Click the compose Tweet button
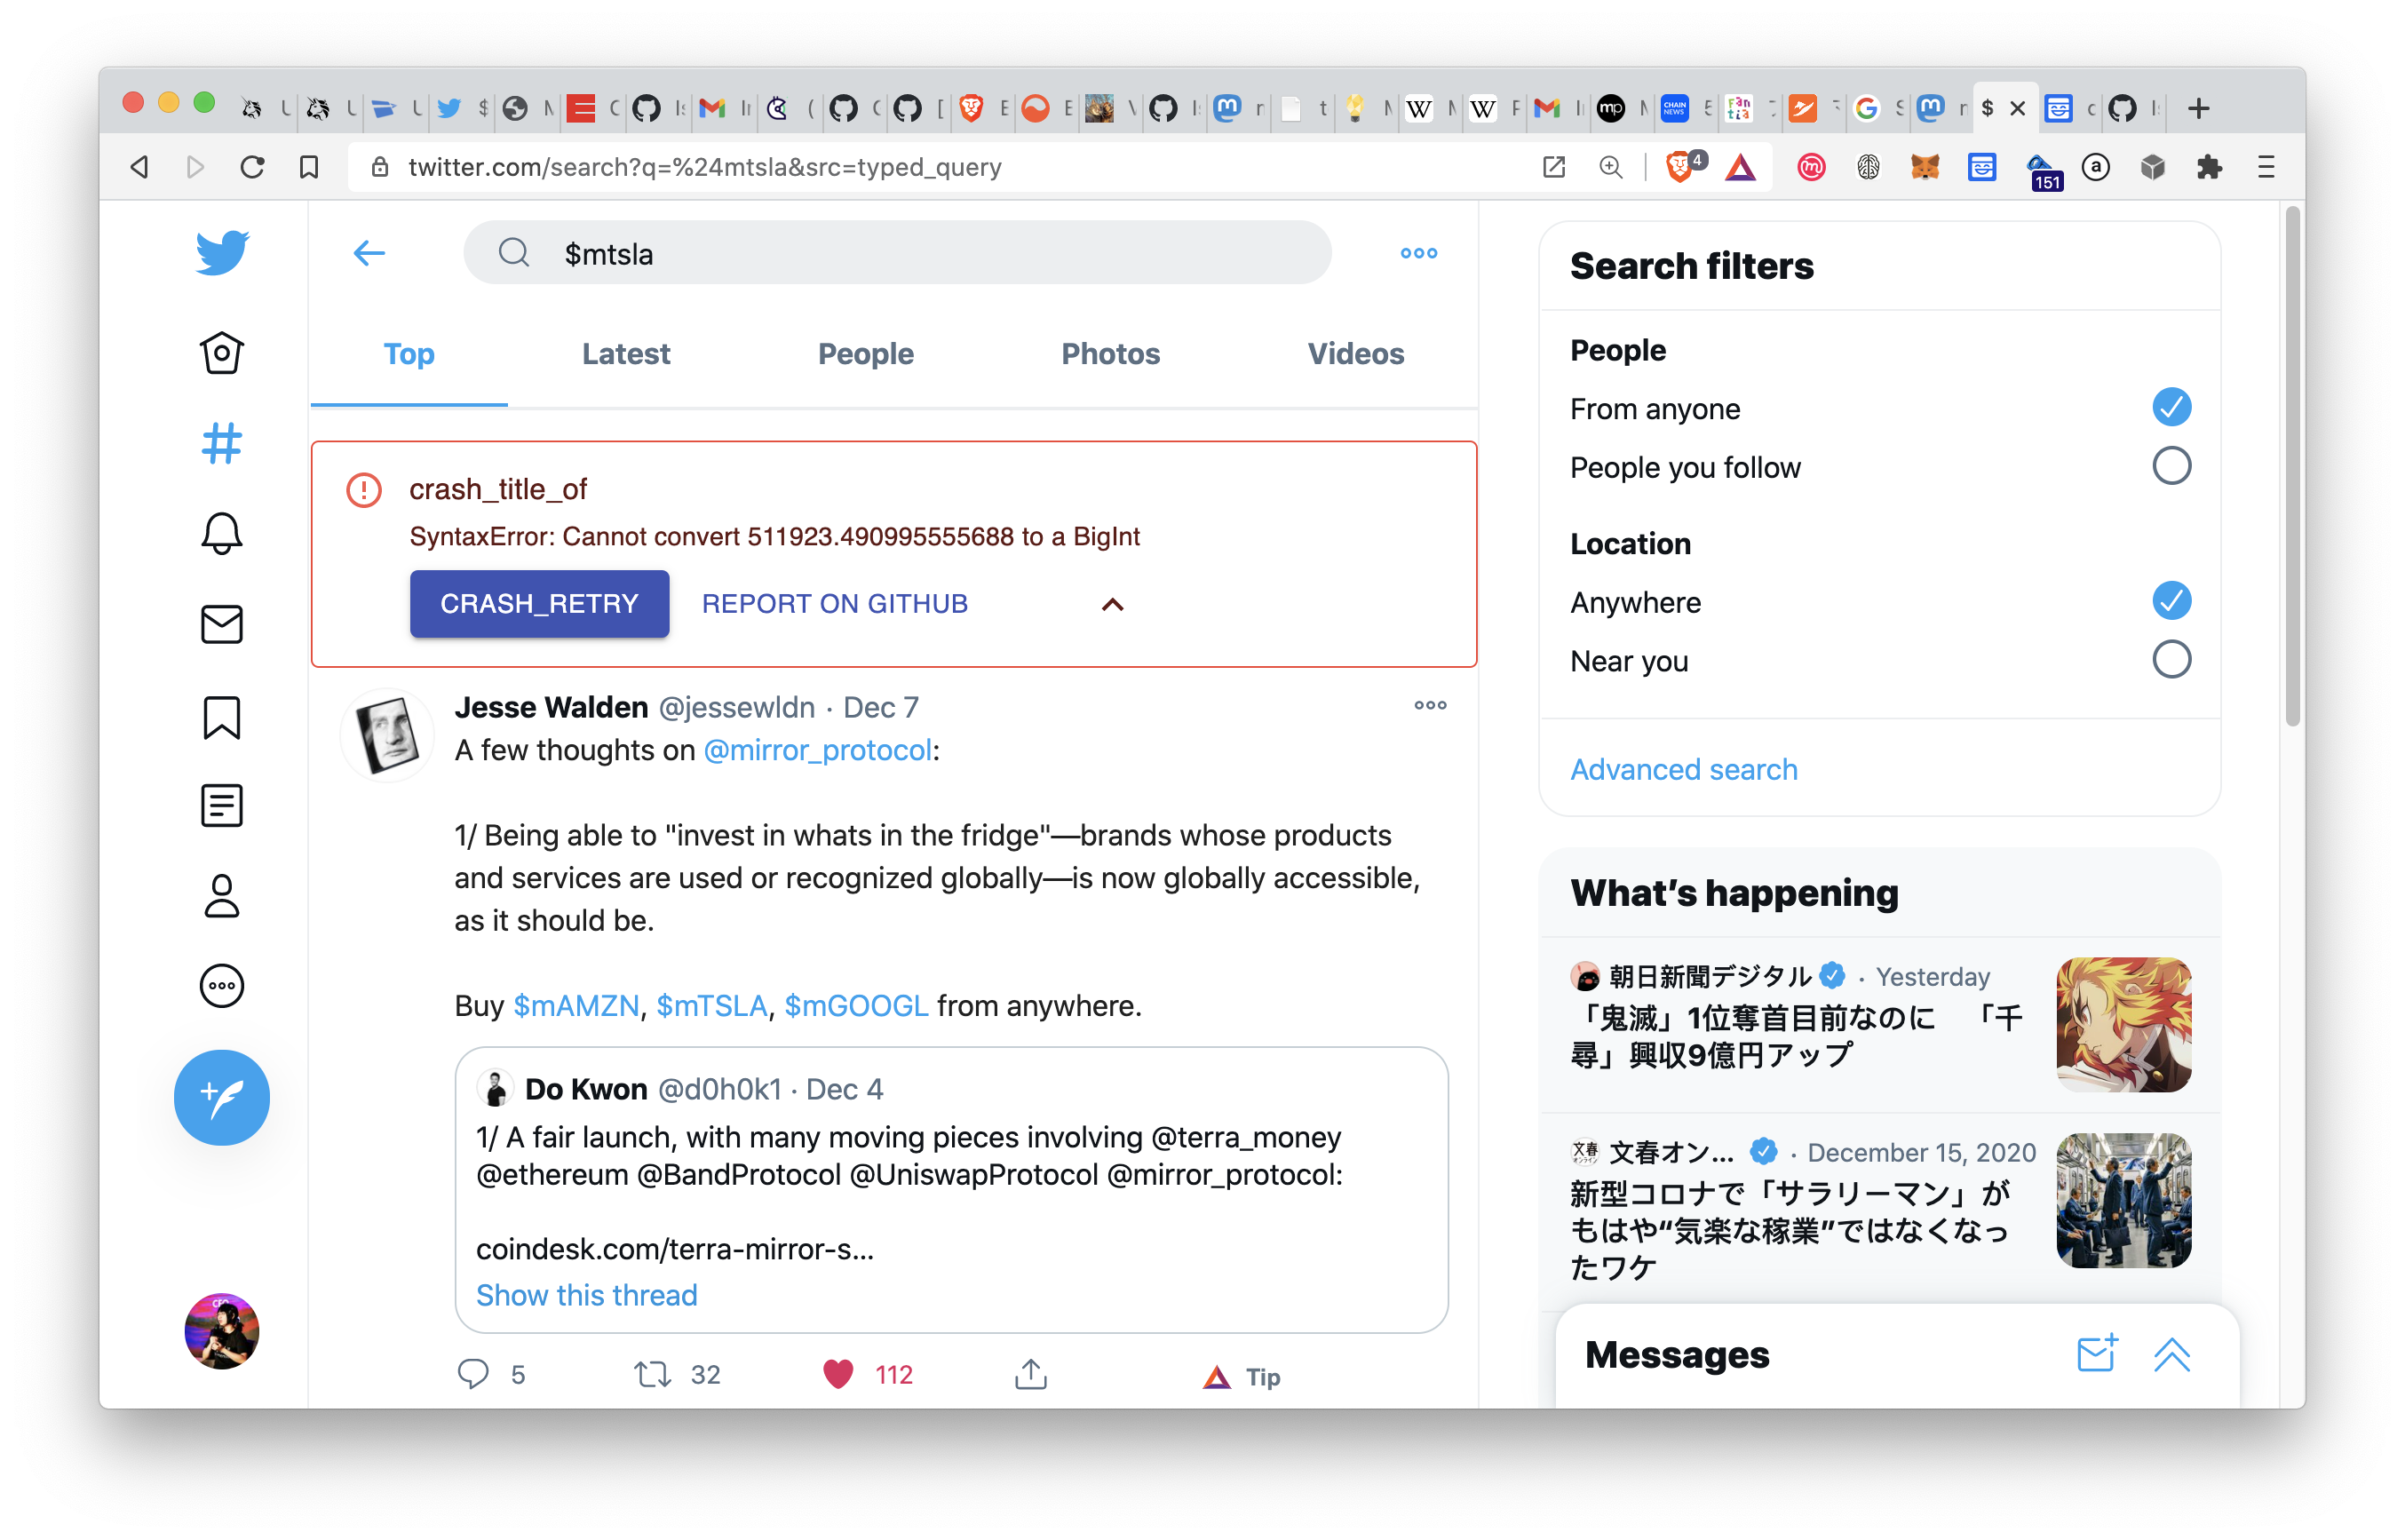Viewport: 2405px width, 1540px height. point(221,1097)
